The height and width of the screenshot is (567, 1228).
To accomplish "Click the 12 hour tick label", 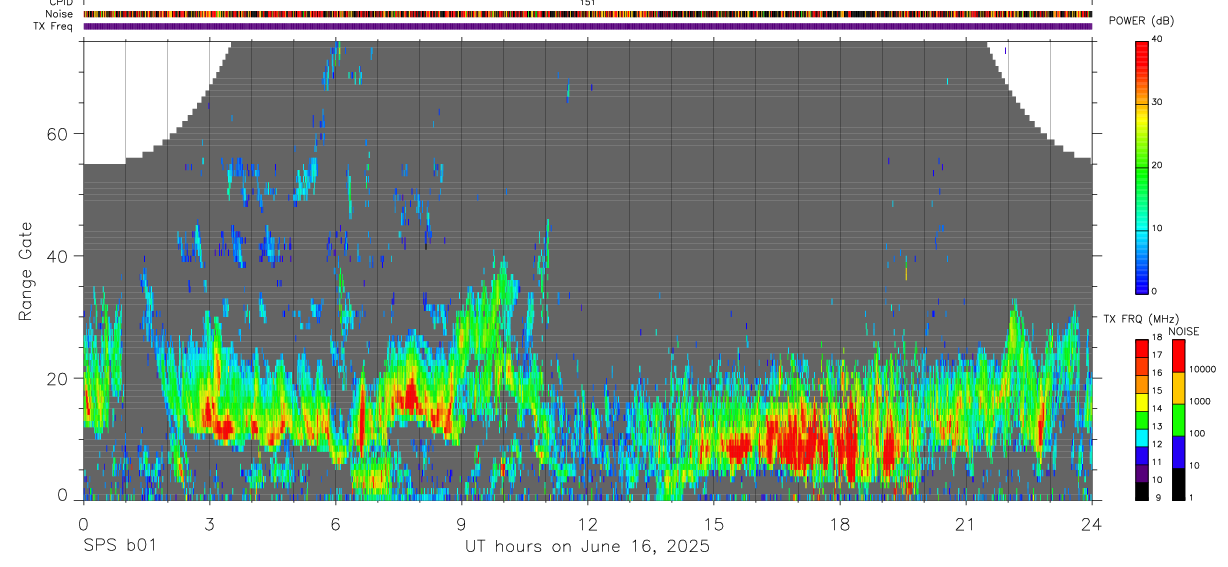I will (587, 524).
